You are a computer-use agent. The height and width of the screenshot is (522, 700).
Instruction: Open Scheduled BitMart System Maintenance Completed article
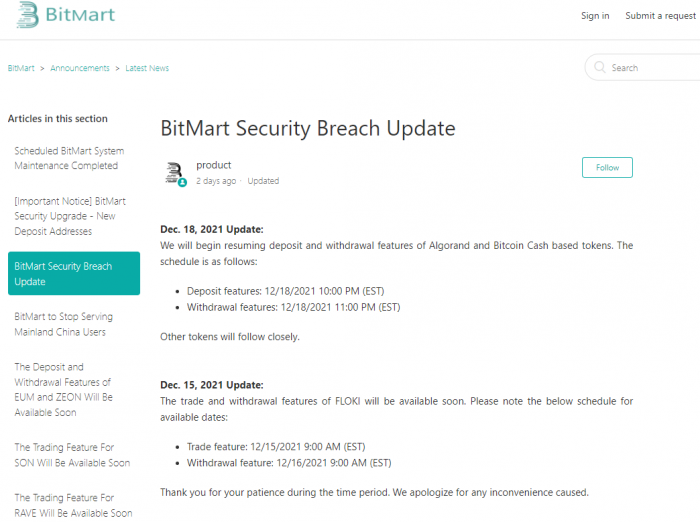click(x=69, y=158)
